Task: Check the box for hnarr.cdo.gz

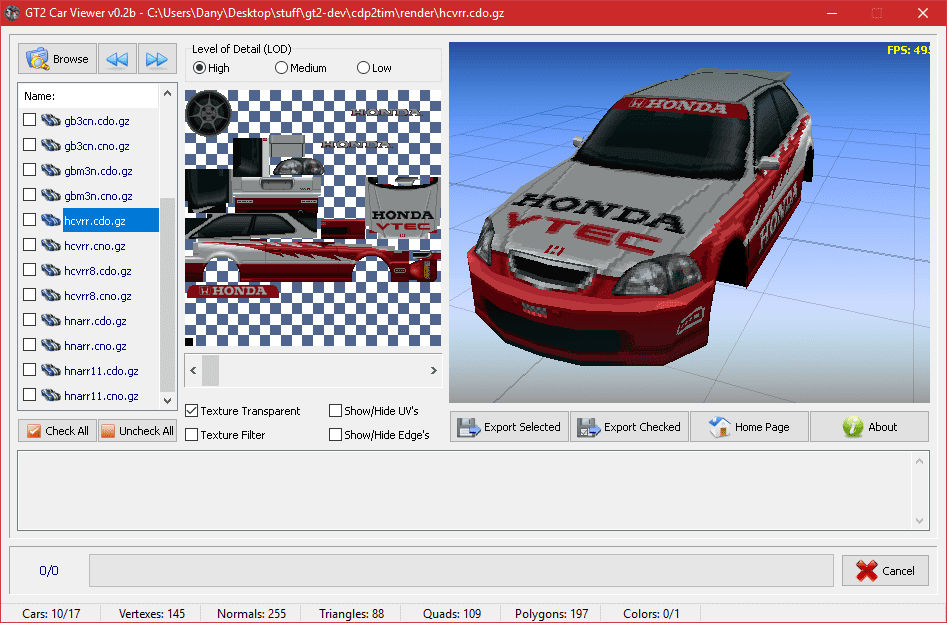Action: click(30, 320)
